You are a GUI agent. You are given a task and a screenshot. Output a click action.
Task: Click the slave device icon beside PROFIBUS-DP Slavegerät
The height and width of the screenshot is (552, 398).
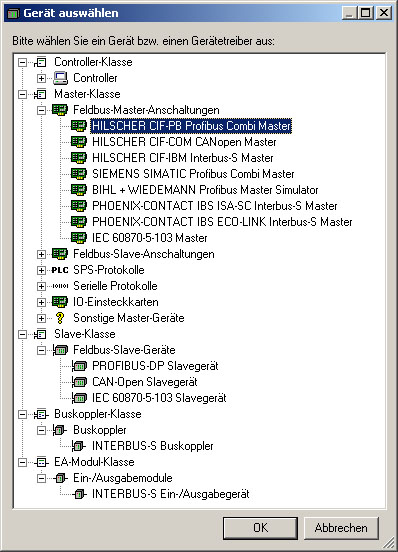point(79,366)
